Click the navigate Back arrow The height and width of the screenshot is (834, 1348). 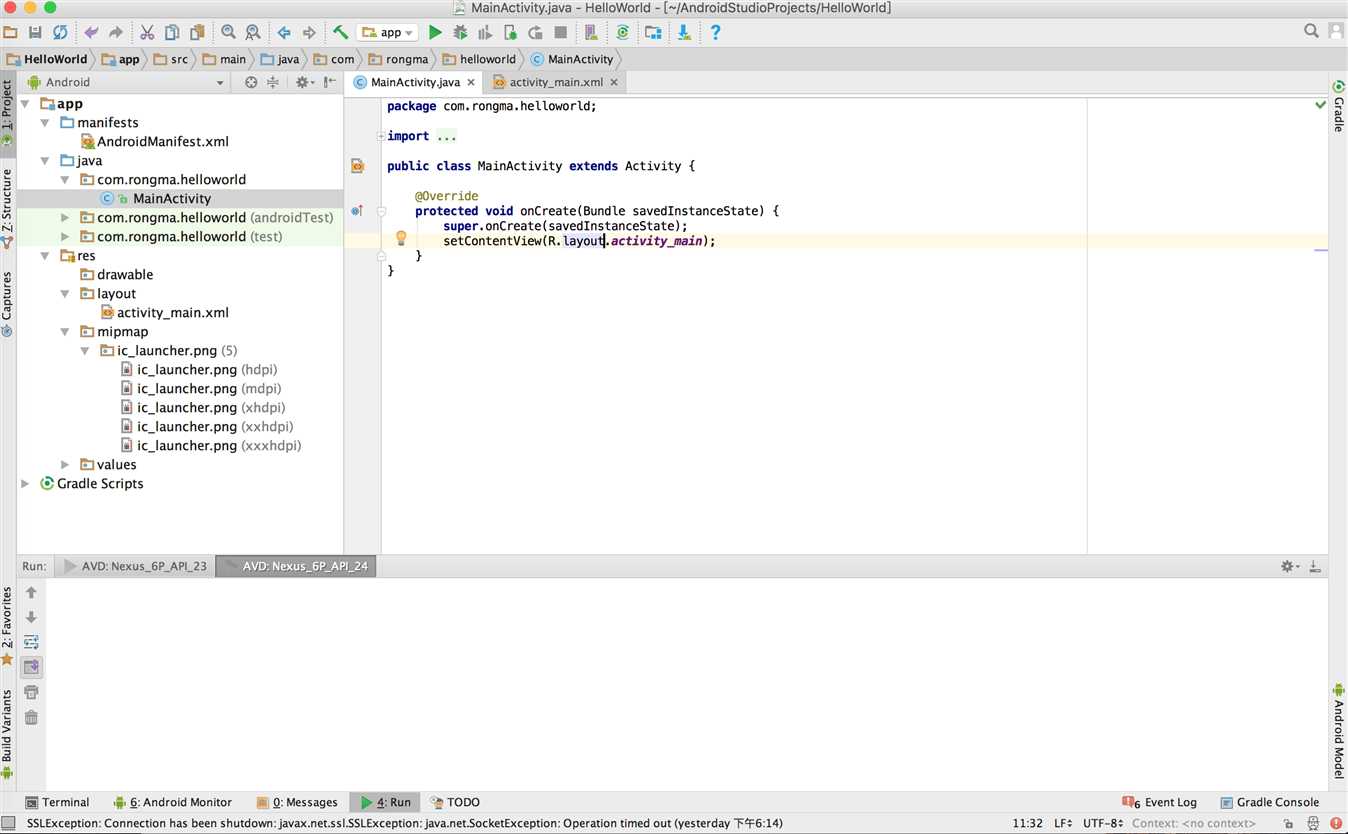pos(284,32)
